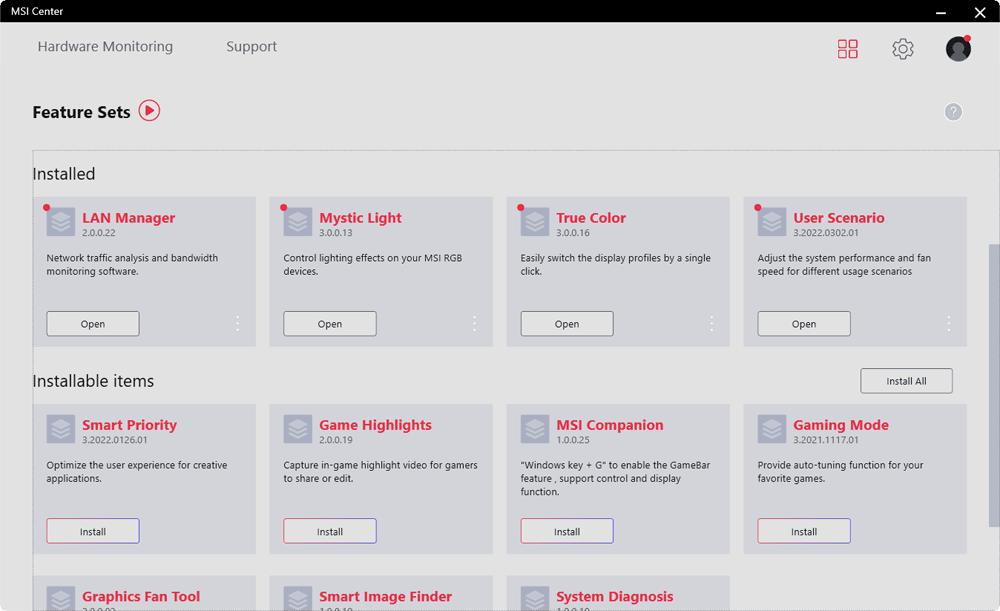Minimize the MSI Center window

point(941,12)
